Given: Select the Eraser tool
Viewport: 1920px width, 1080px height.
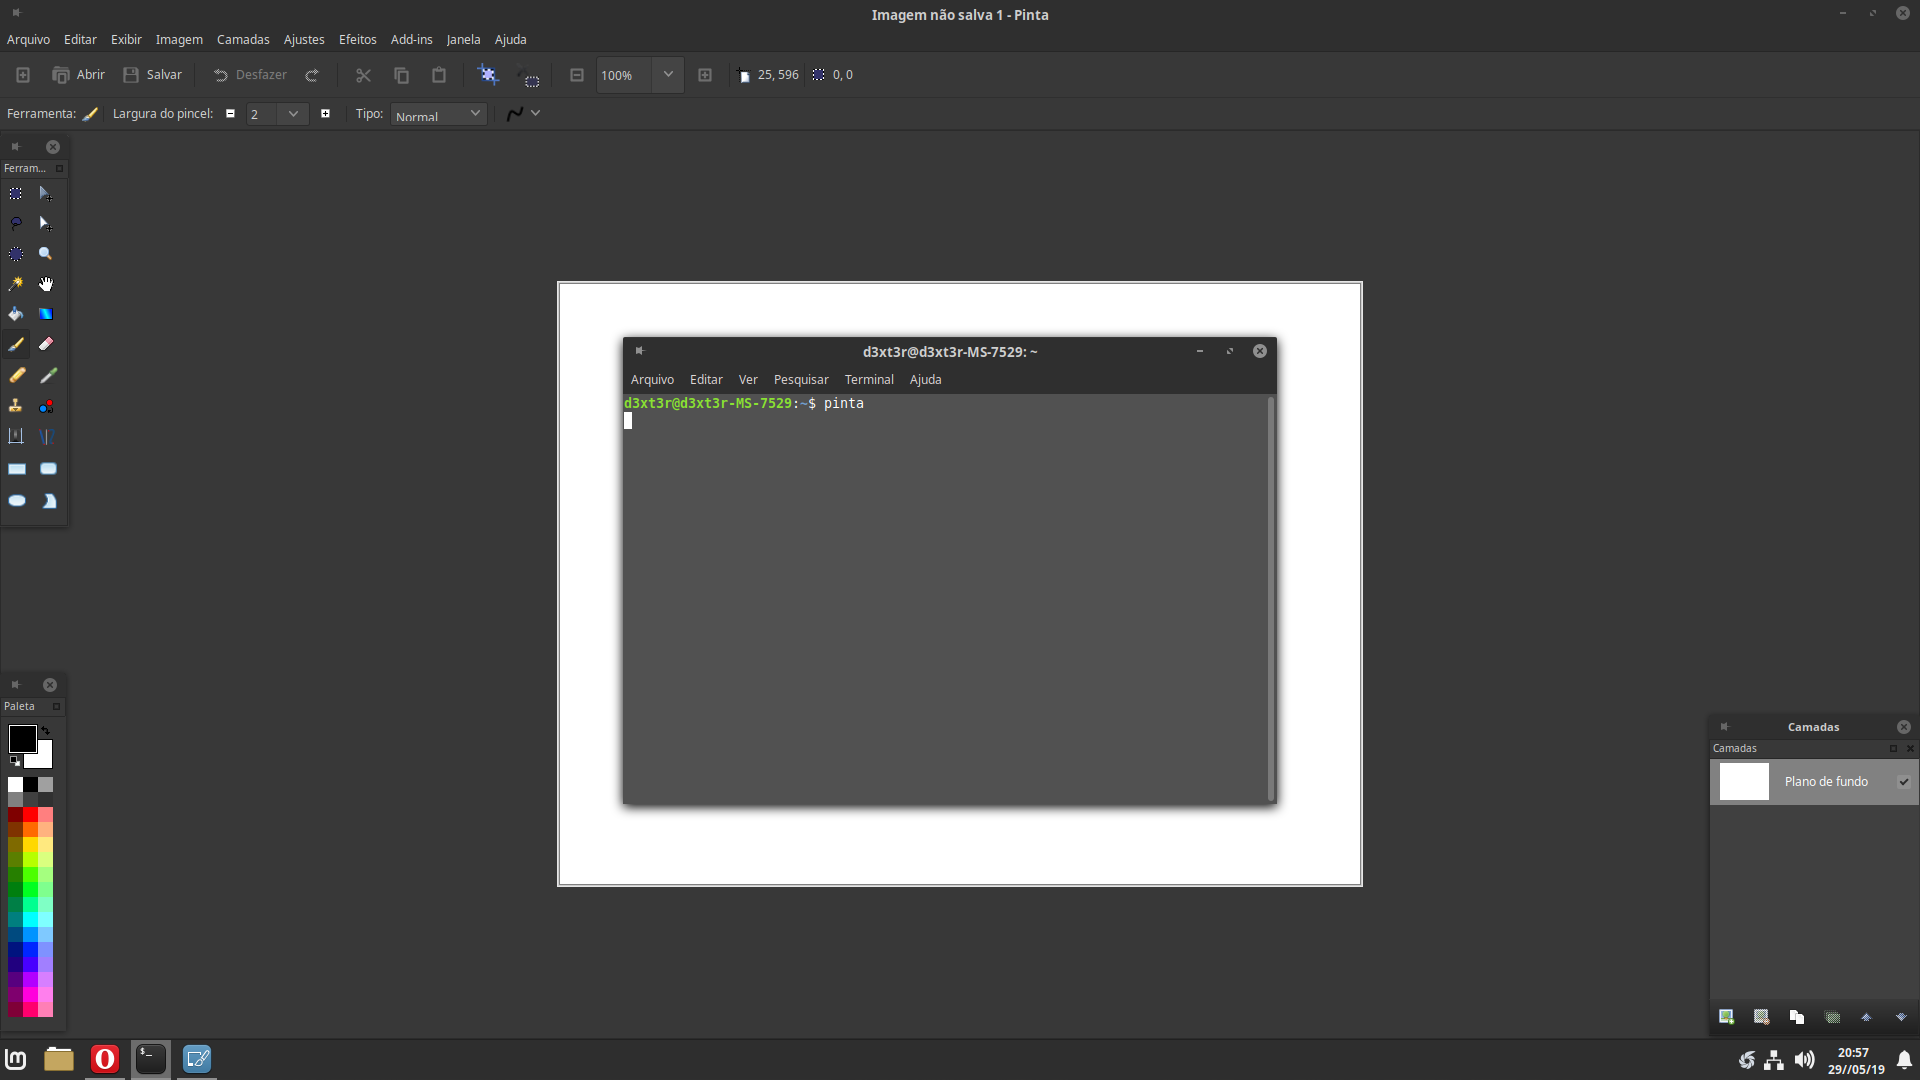Looking at the screenshot, I should tap(46, 344).
